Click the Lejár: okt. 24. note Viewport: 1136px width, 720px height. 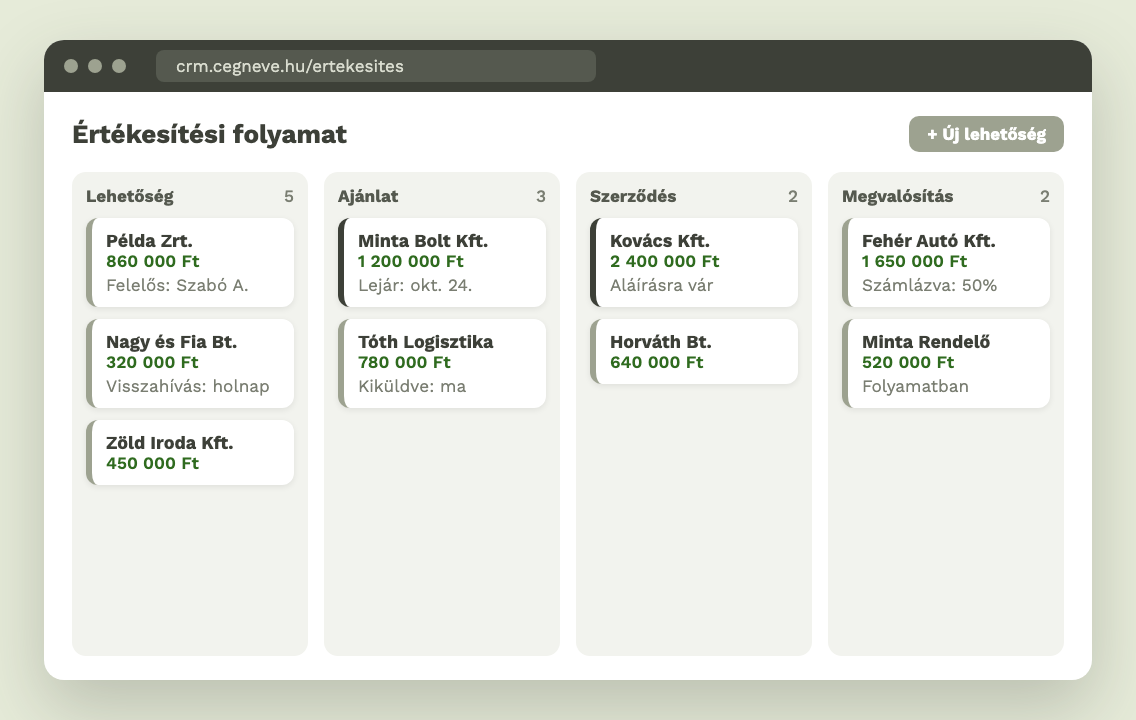pyautogui.click(x=415, y=285)
